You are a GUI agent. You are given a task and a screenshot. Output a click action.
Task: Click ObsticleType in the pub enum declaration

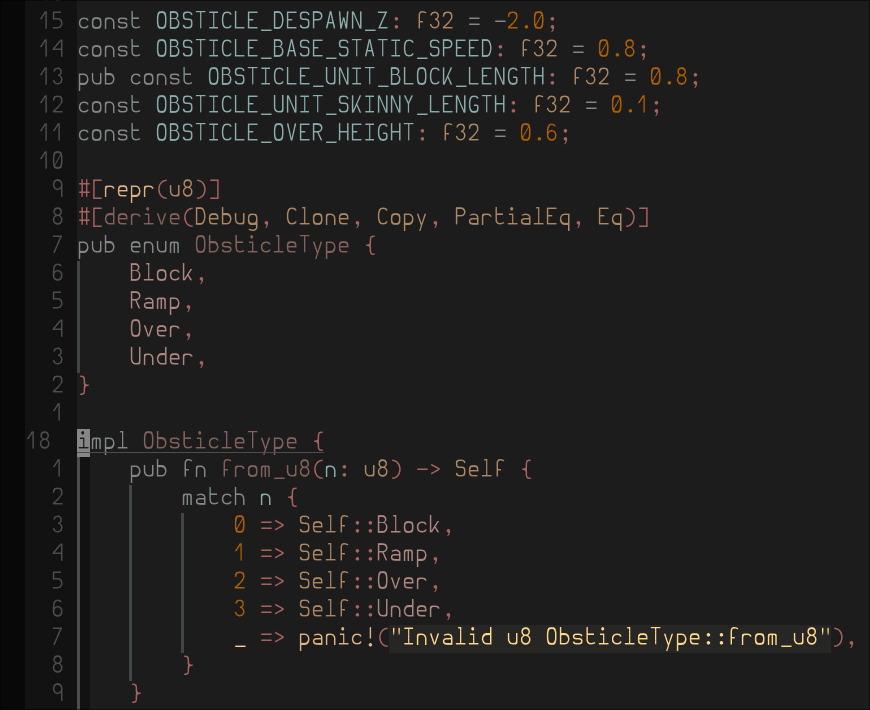click(272, 245)
